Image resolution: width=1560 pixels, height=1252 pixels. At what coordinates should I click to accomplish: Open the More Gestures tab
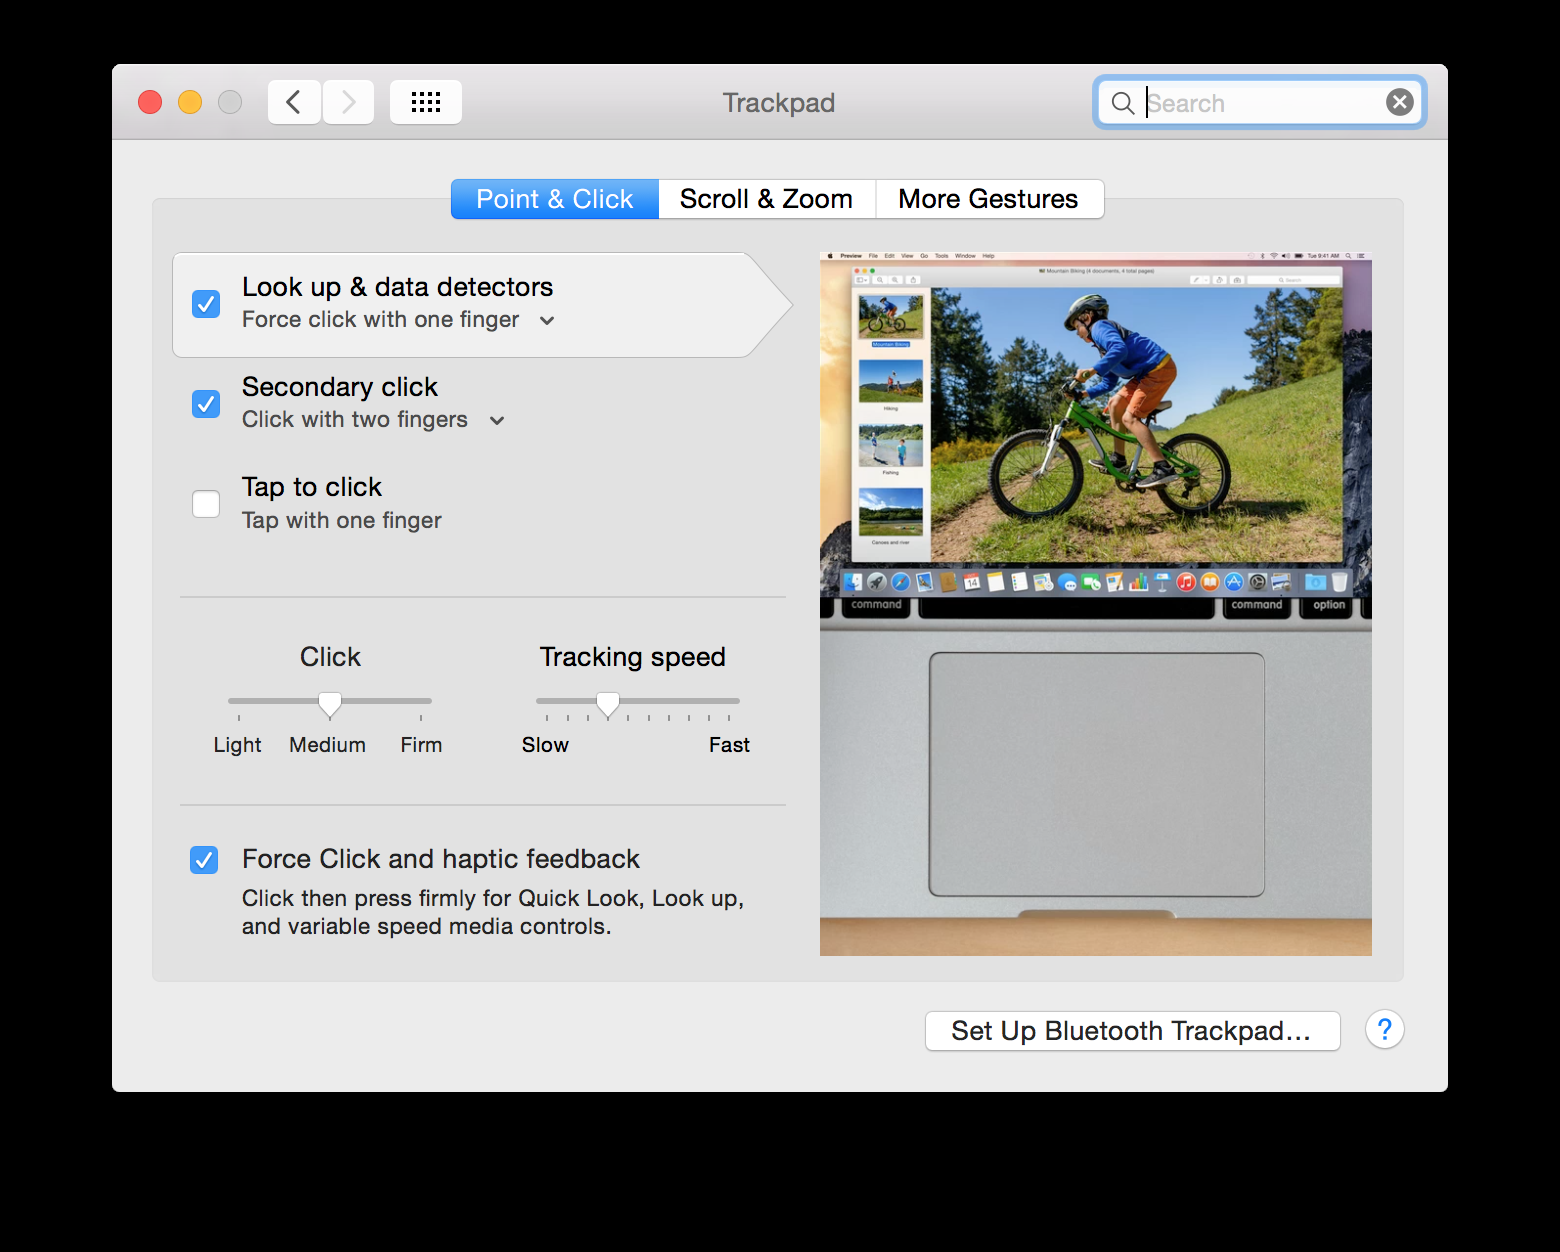click(989, 199)
